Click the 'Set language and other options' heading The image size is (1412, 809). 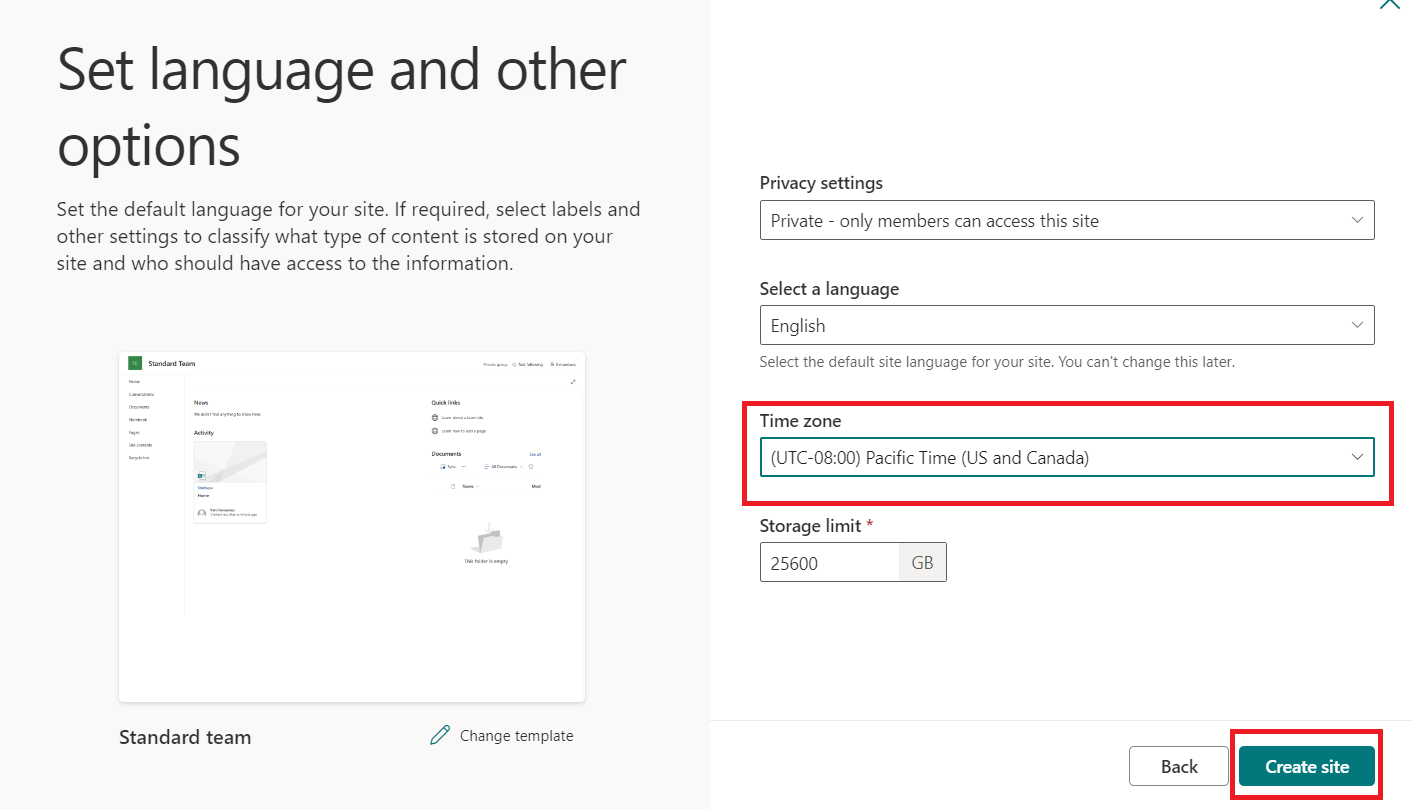pos(342,106)
